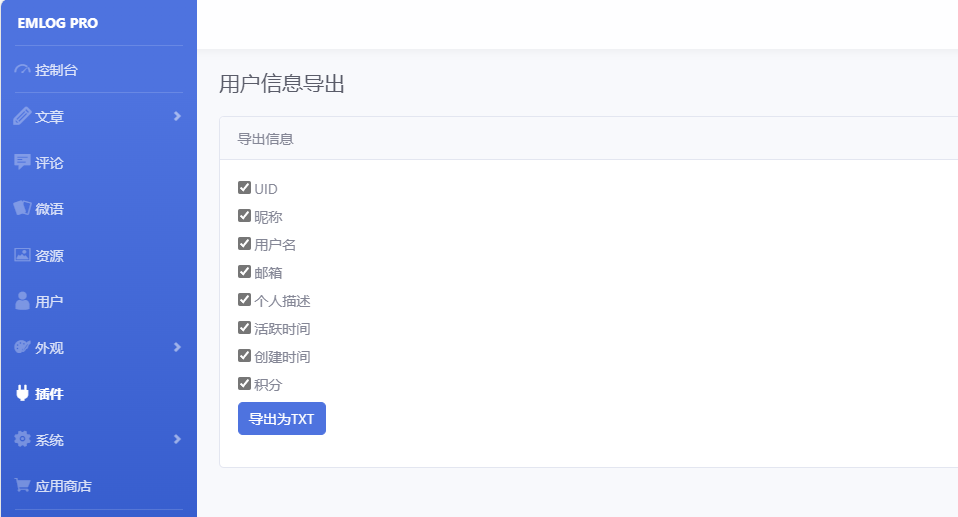
Task: Disable the 积分 export checkbox
Action: click(x=244, y=384)
